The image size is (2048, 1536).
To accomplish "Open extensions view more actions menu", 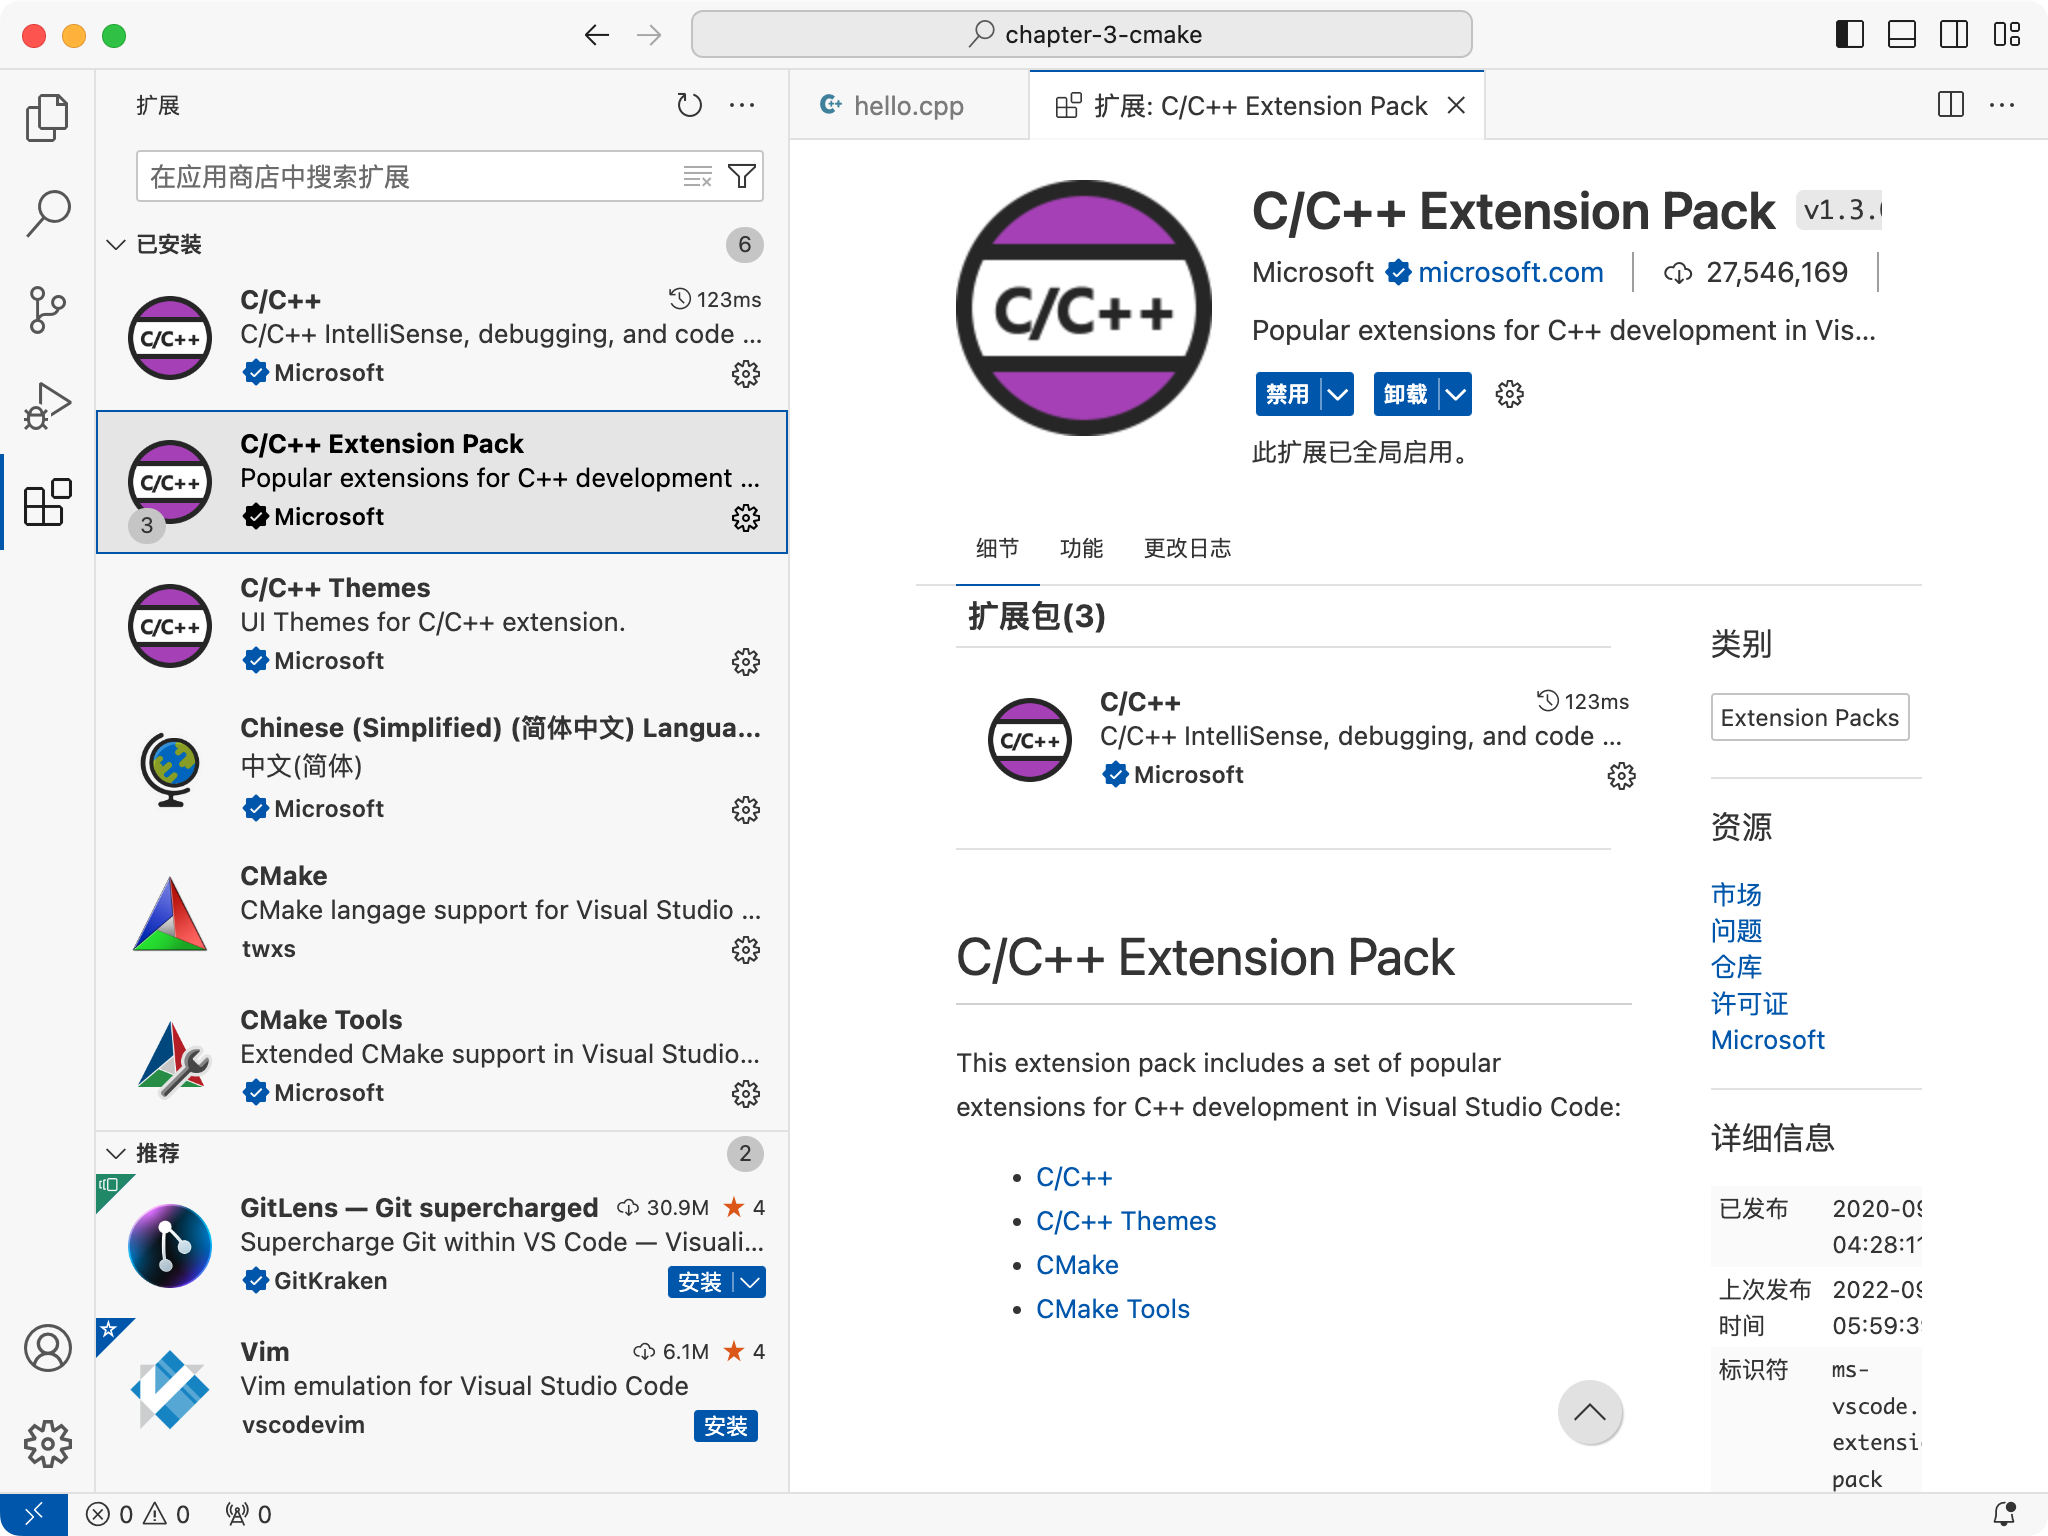I will [742, 105].
